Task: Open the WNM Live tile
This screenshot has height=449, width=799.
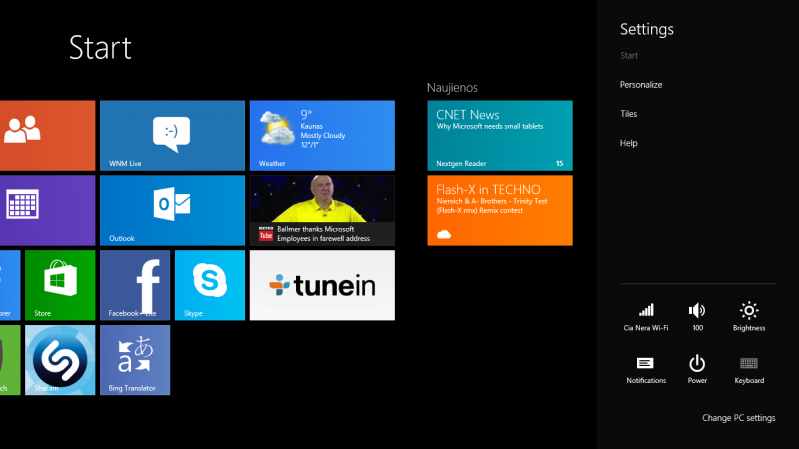Action: coord(172,135)
